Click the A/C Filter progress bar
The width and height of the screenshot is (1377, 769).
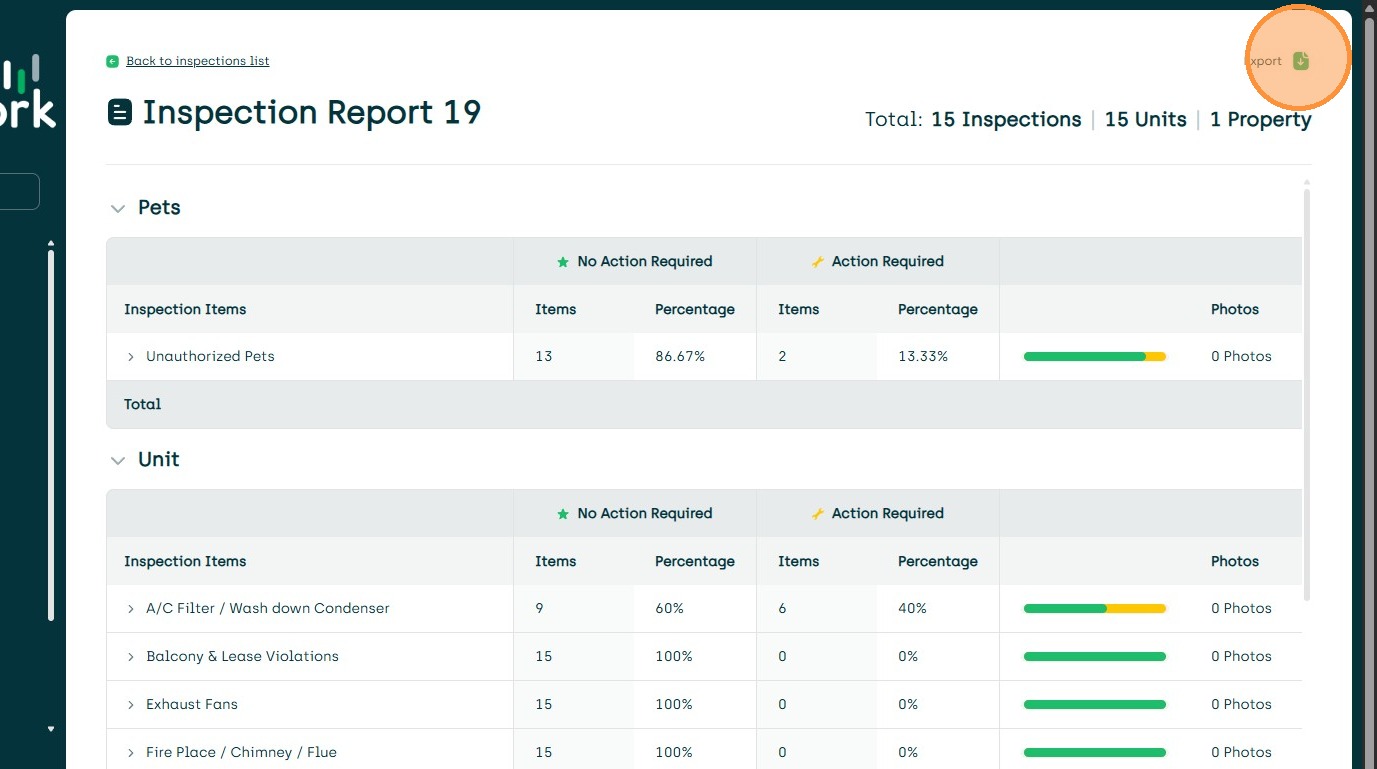tap(1094, 608)
